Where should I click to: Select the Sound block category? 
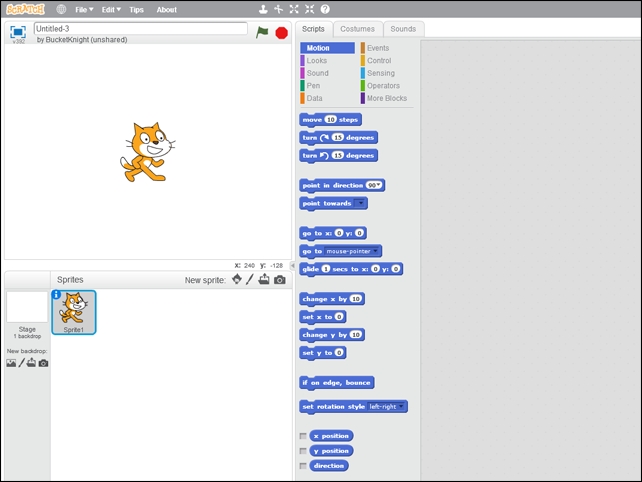point(318,73)
